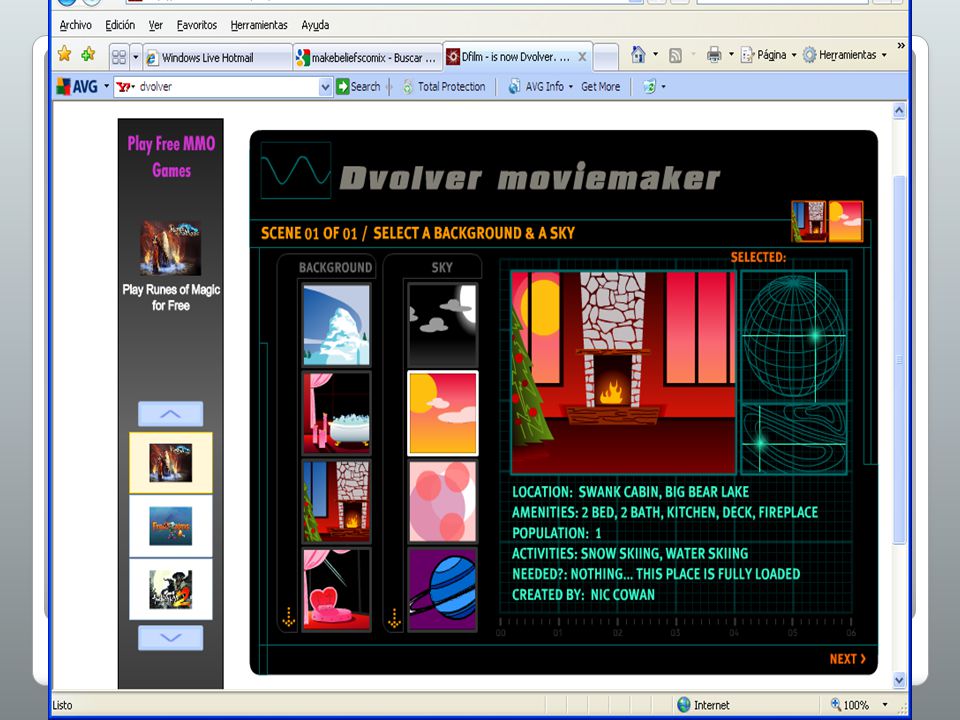Open the Ayuda menu

click(315, 25)
